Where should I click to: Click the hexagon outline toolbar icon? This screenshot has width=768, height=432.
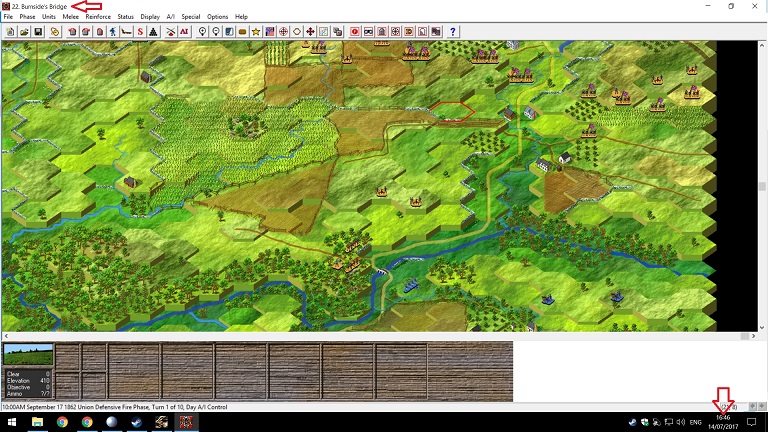(297, 32)
